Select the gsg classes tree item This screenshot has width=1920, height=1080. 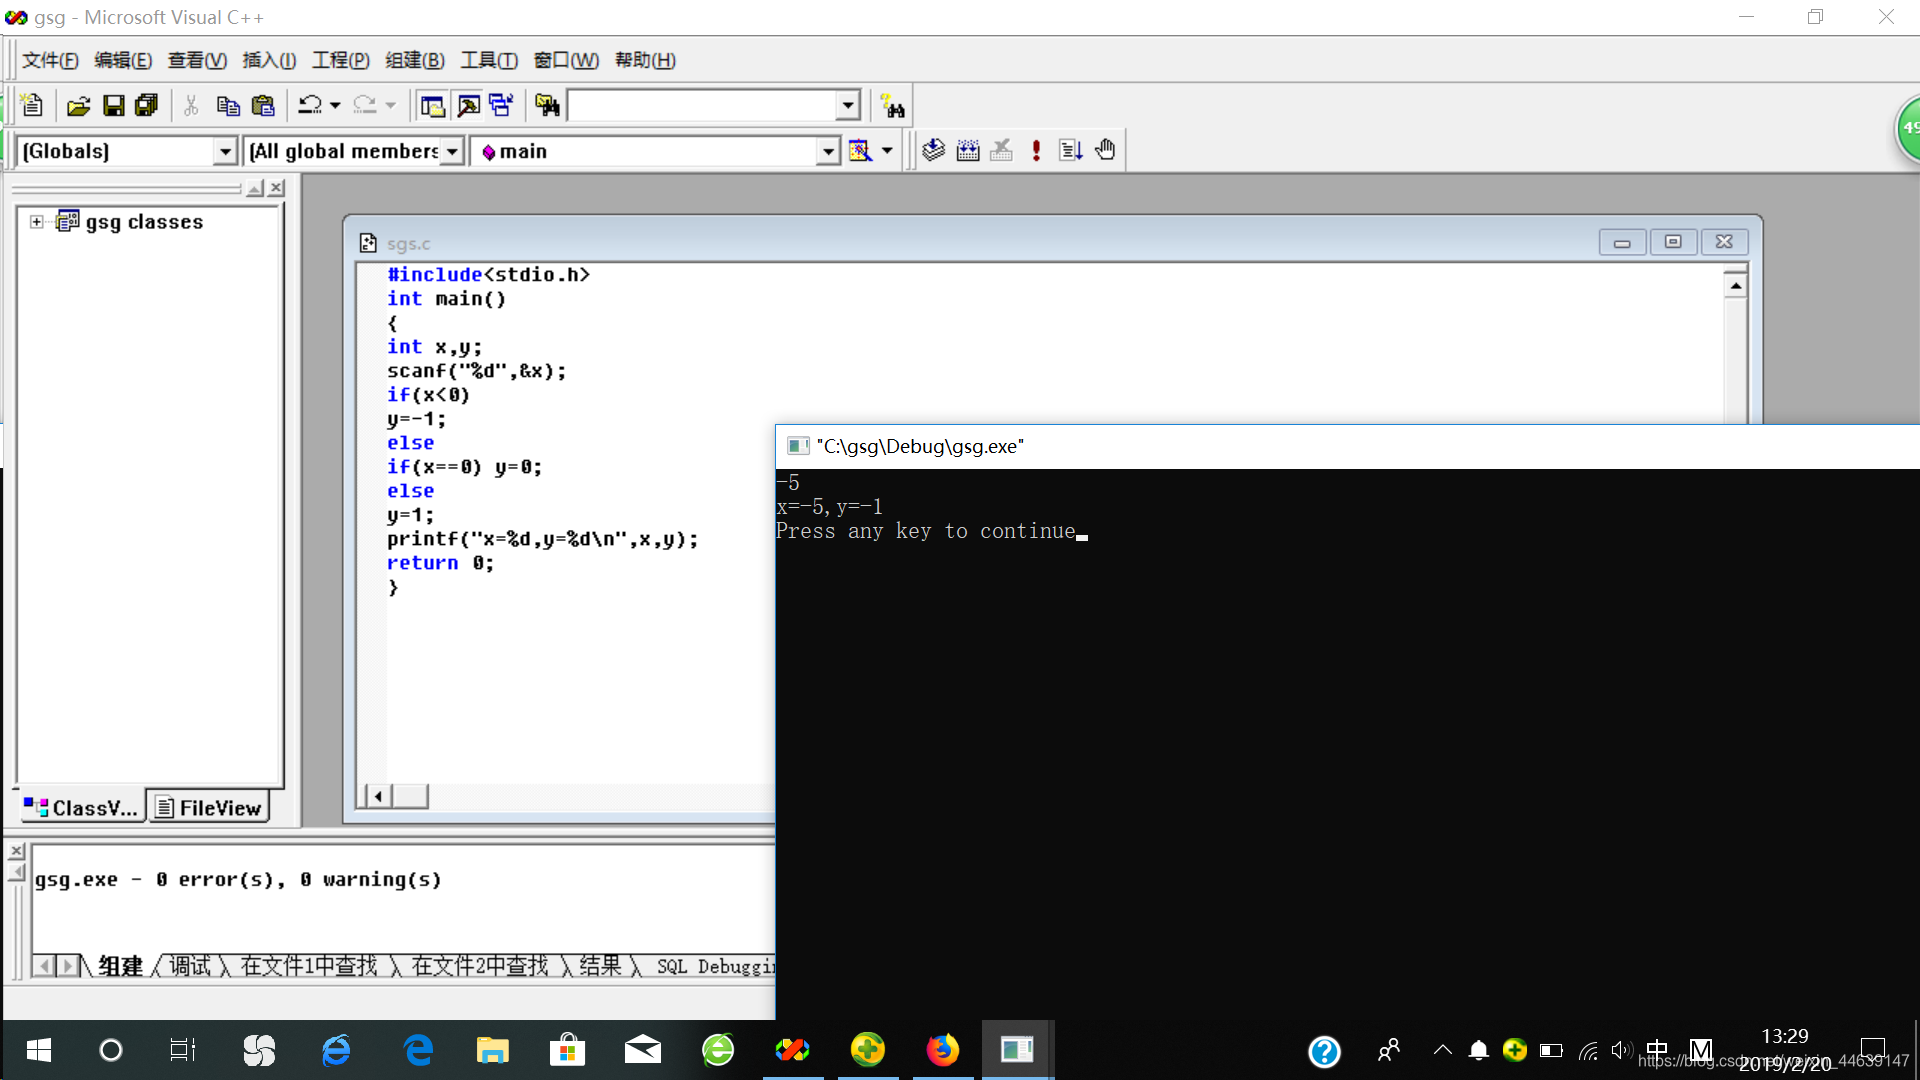144,222
